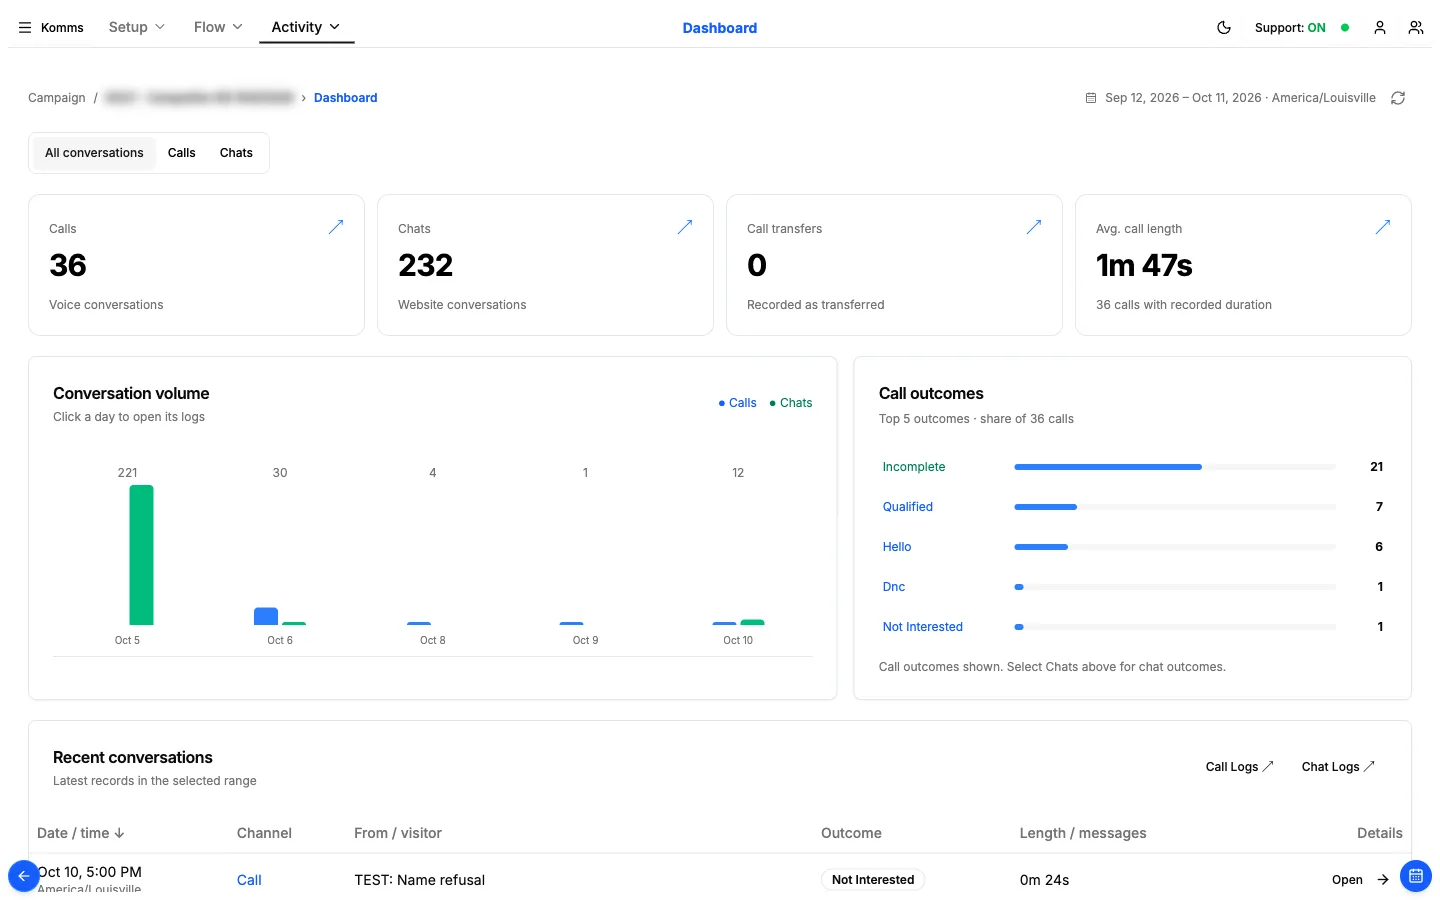Open Calls card arrow icon

[336, 227]
